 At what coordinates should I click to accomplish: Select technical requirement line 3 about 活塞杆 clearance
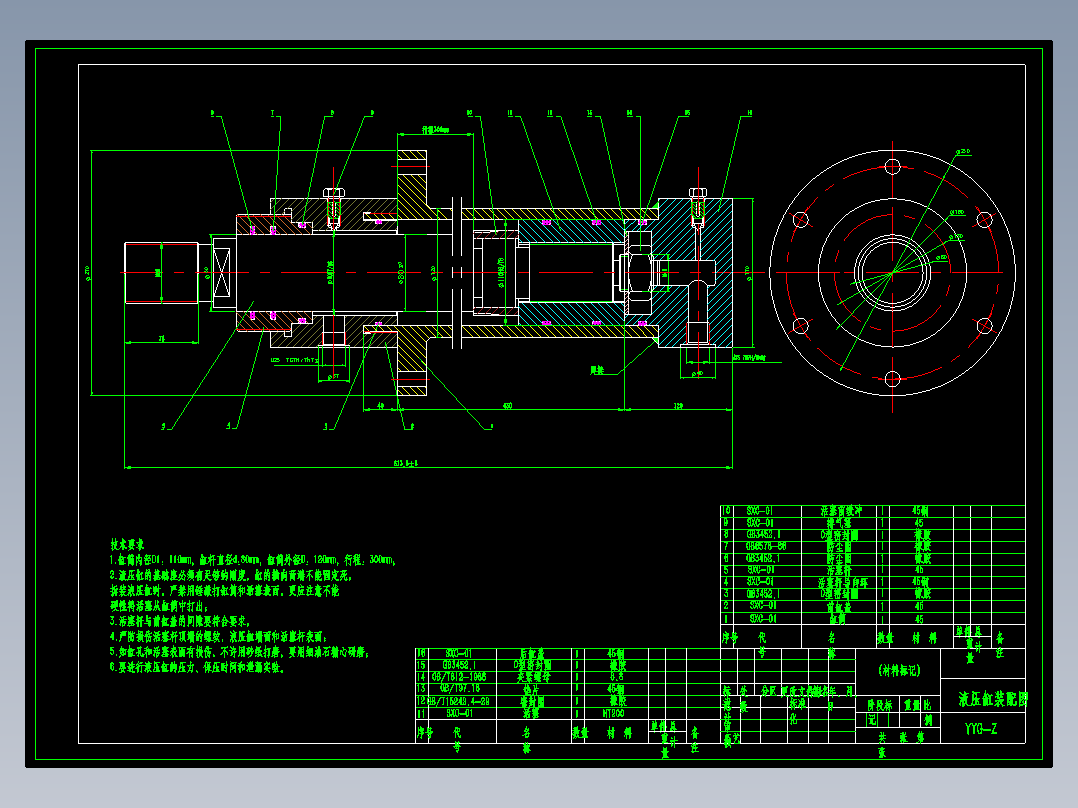tap(180, 621)
